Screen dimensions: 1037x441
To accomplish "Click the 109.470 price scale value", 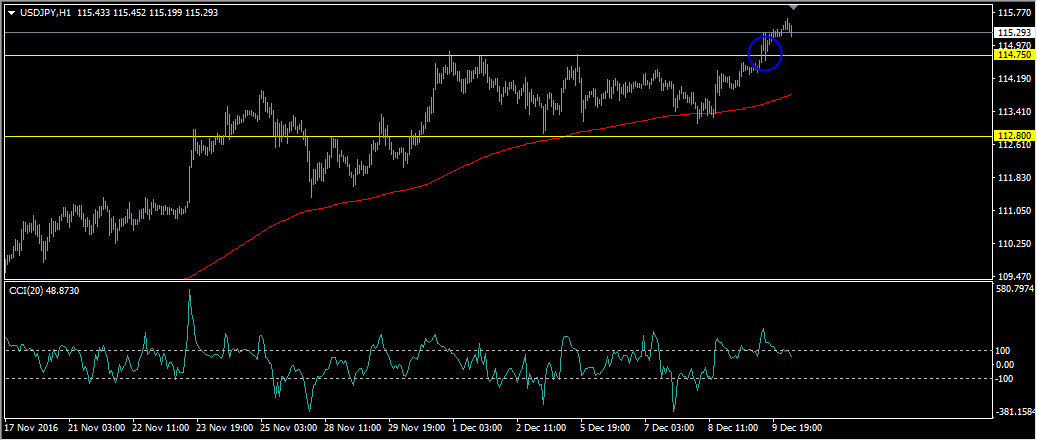I will click(1014, 277).
